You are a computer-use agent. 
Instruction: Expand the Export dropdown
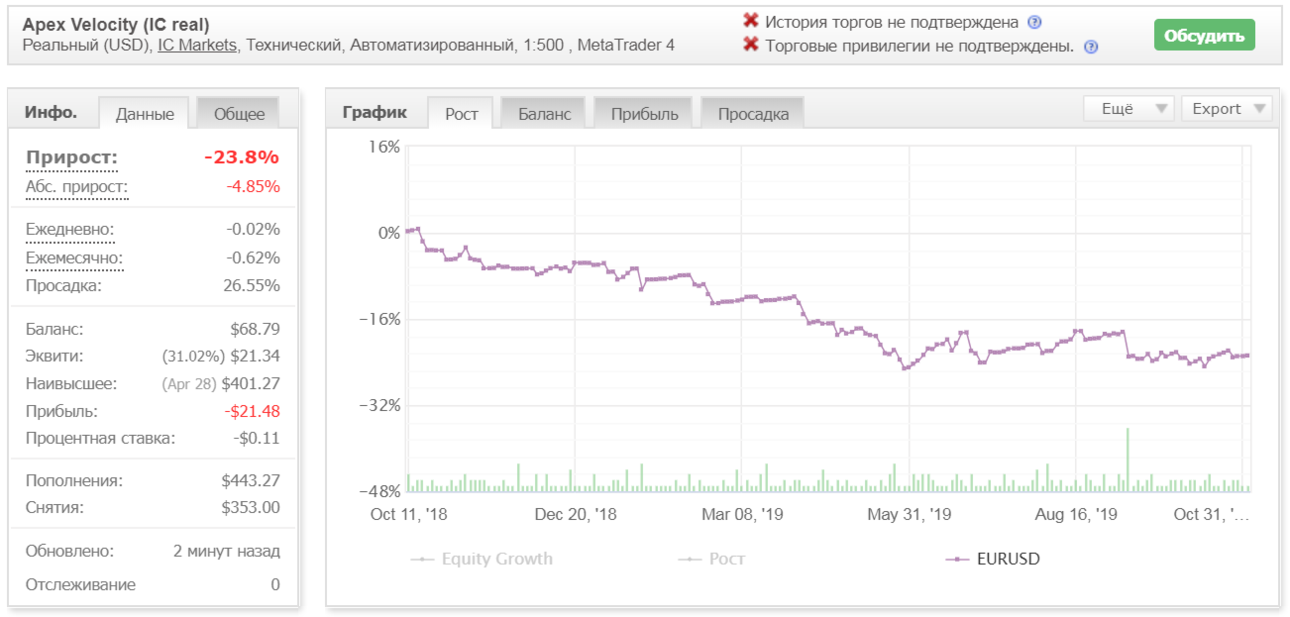[1227, 109]
